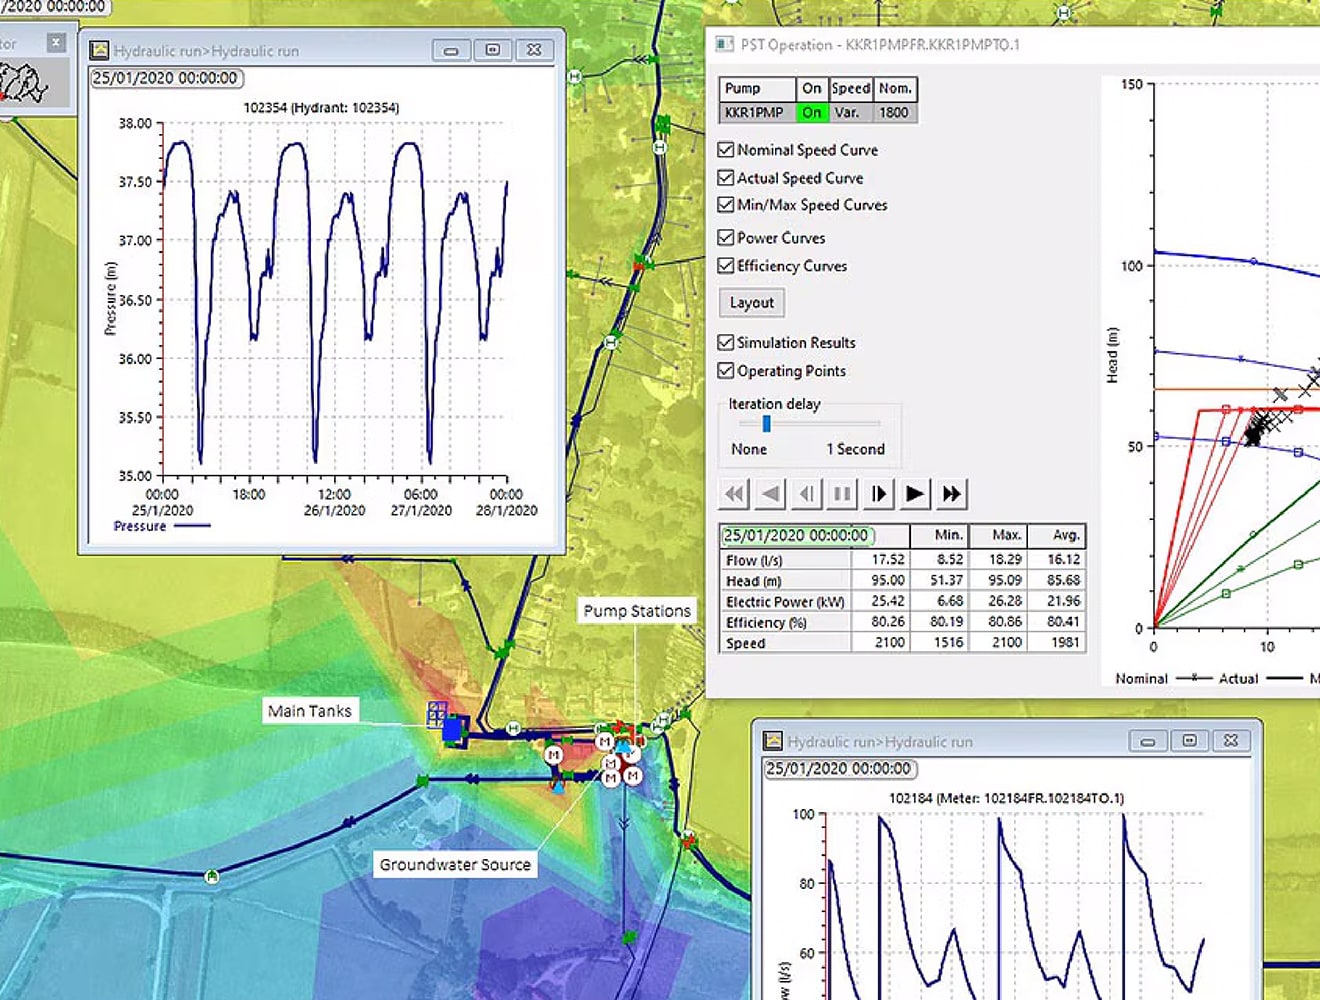Select the KKR1PMP pump row cell
The height and width of the screenshot is (1000, 1320).
[757, 113]
